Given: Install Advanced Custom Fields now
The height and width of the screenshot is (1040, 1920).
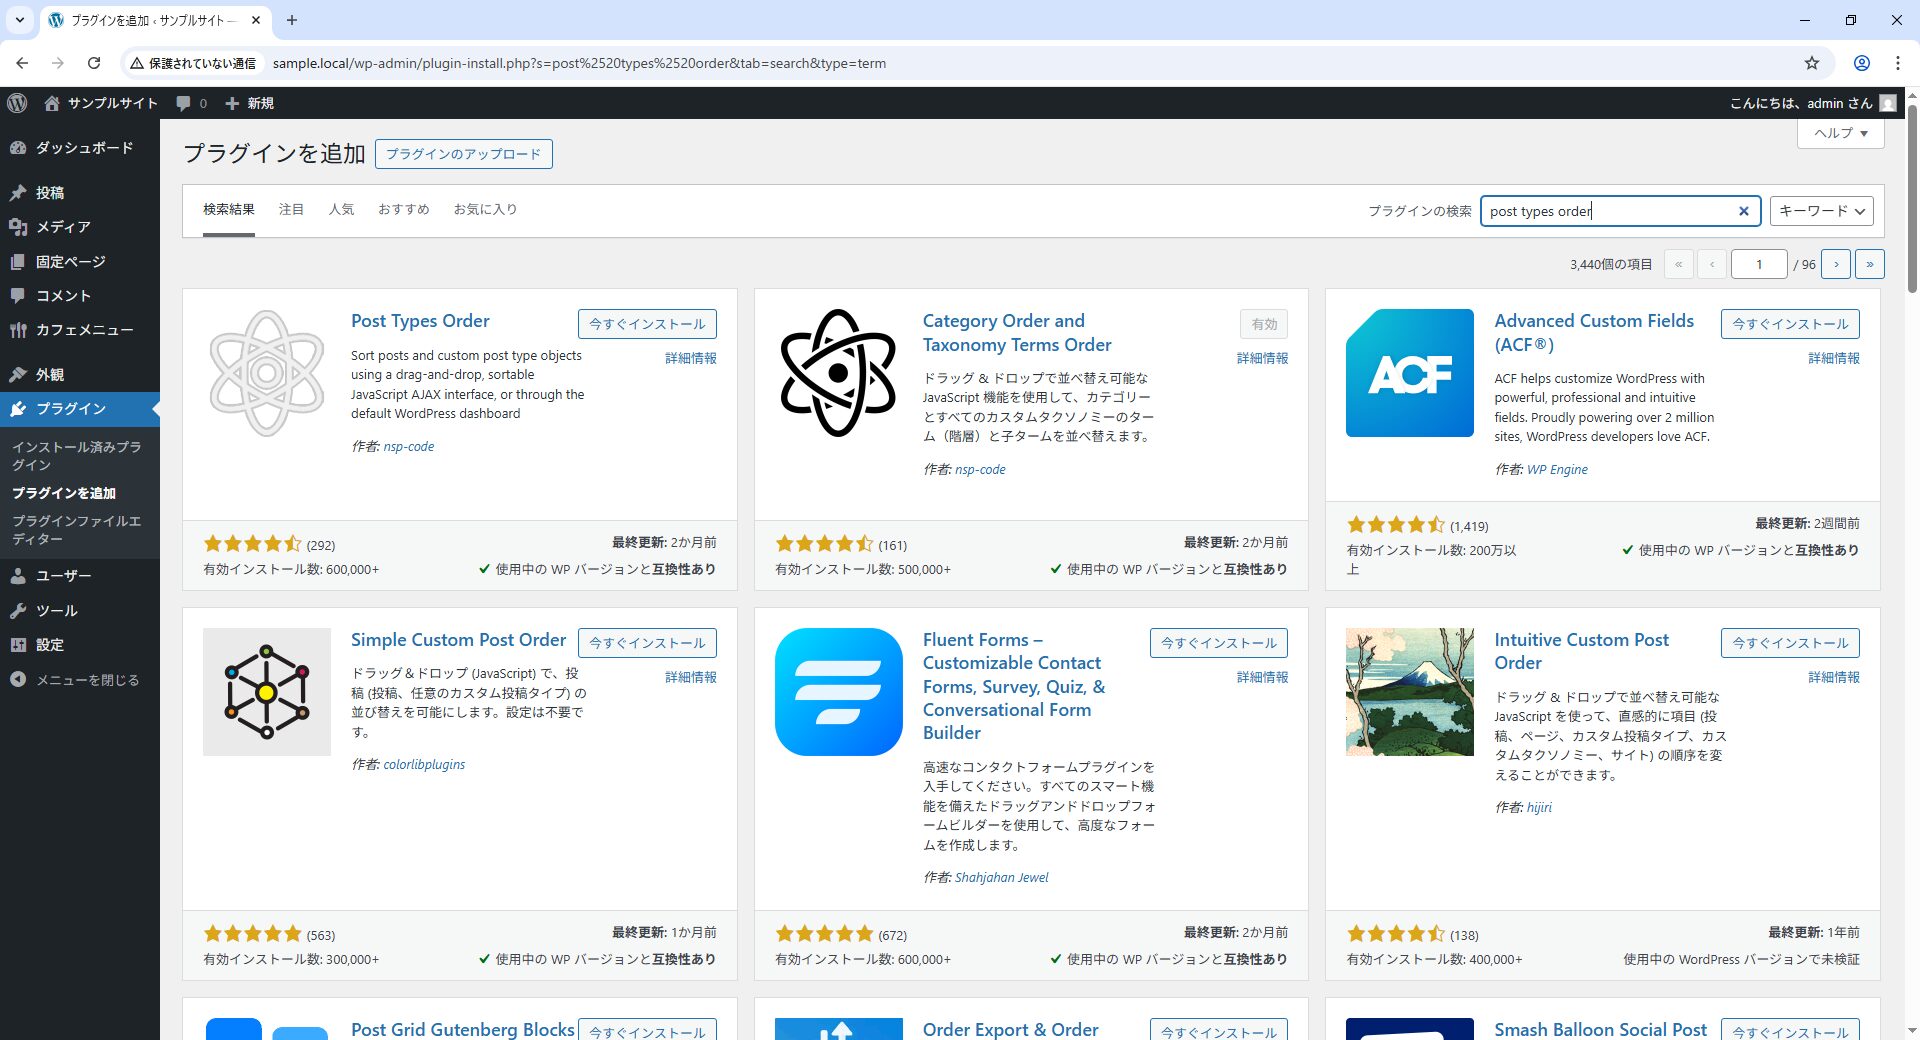Looking at the screenshot, I should click(1790, 324).
